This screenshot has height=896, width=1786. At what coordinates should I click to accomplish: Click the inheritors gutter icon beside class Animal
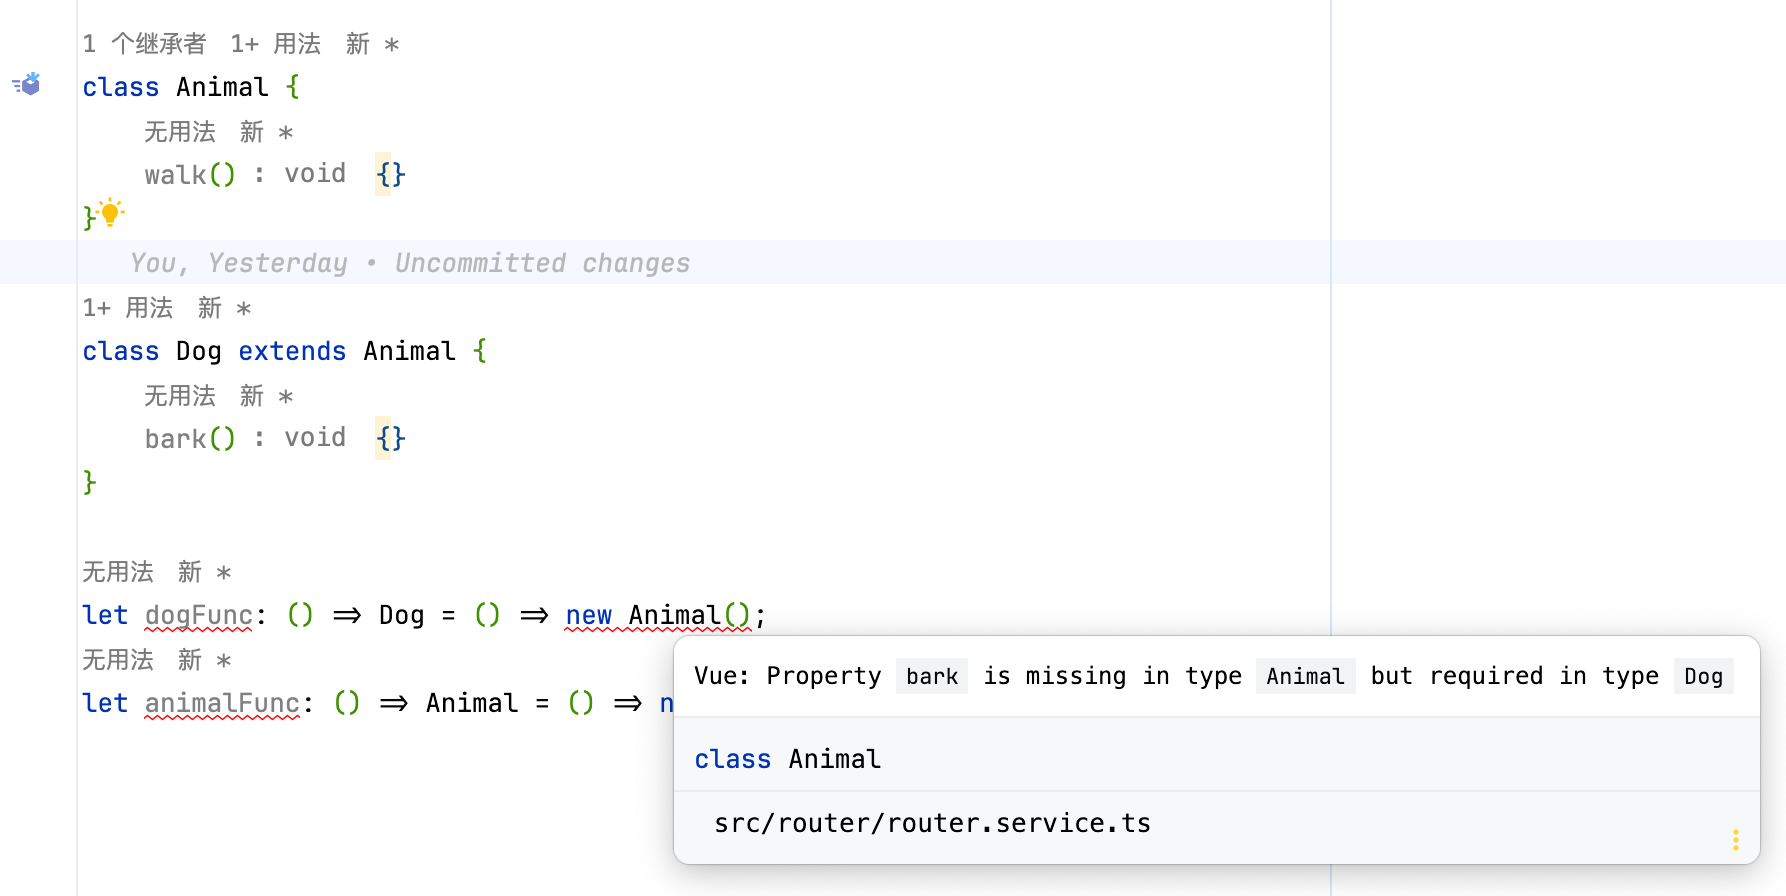[27, 85]
